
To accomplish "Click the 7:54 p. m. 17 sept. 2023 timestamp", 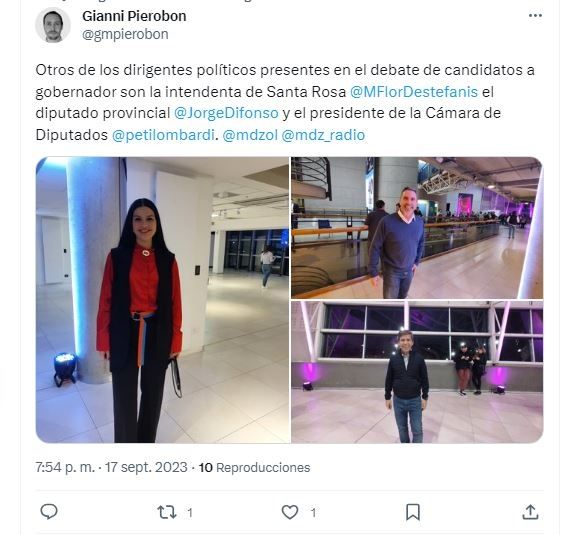I will tap(112, 467).
